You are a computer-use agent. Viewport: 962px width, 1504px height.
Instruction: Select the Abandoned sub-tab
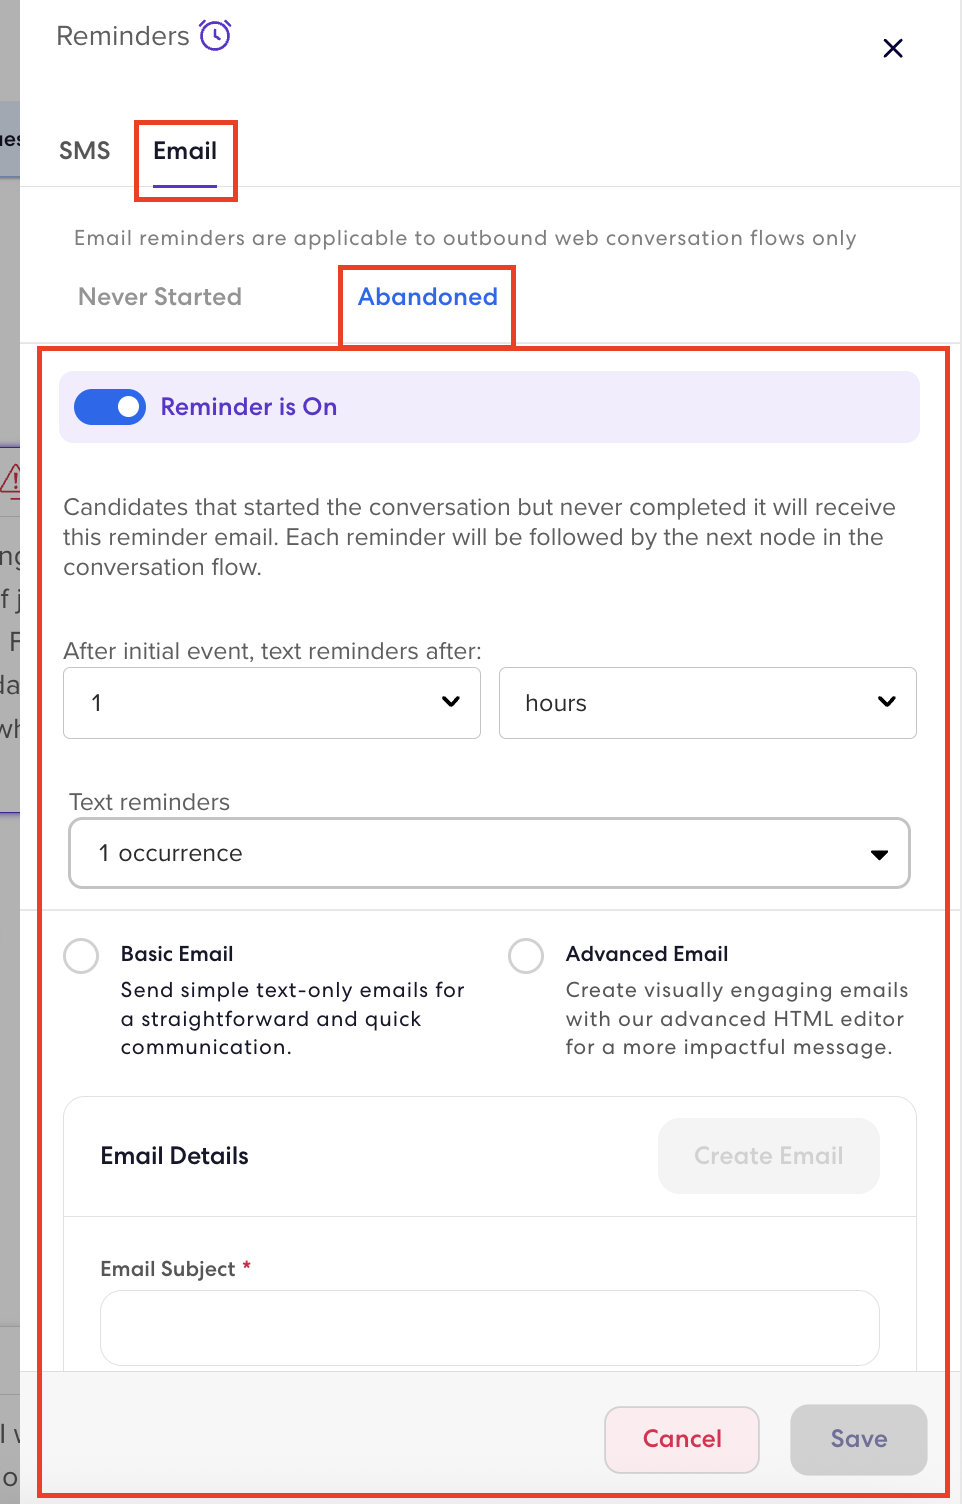pos(428,297)
